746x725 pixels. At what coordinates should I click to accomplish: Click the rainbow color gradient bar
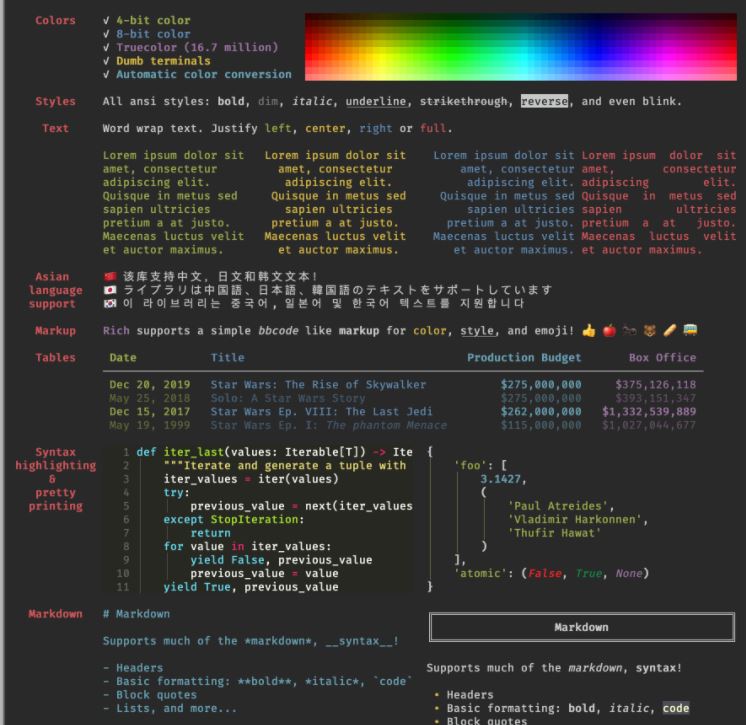click(x=520, y=47)
